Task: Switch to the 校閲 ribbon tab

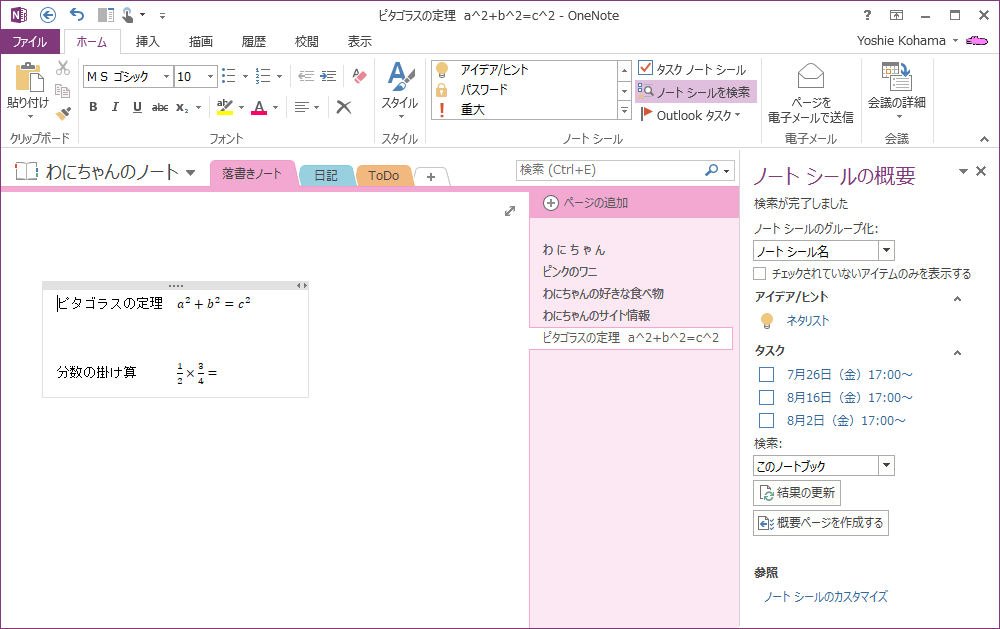Action: pyautogui.click(x=307, y=41)
